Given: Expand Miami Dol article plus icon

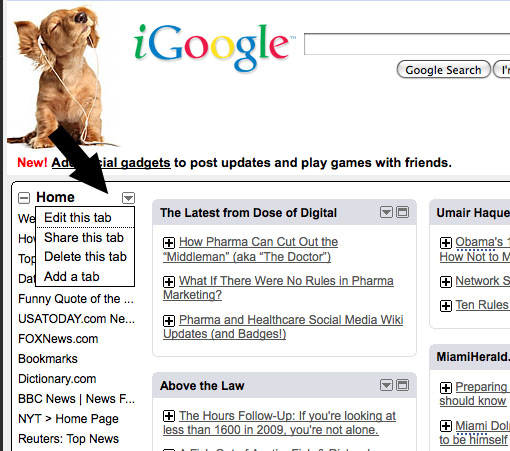Looking at the screenshot, I should (446, 426).
